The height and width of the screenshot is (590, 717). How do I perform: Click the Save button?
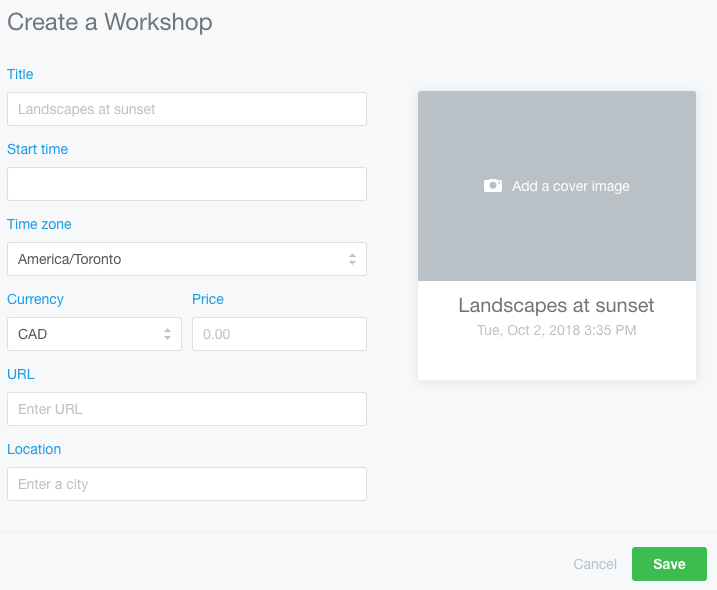click(x=669, y=564)
